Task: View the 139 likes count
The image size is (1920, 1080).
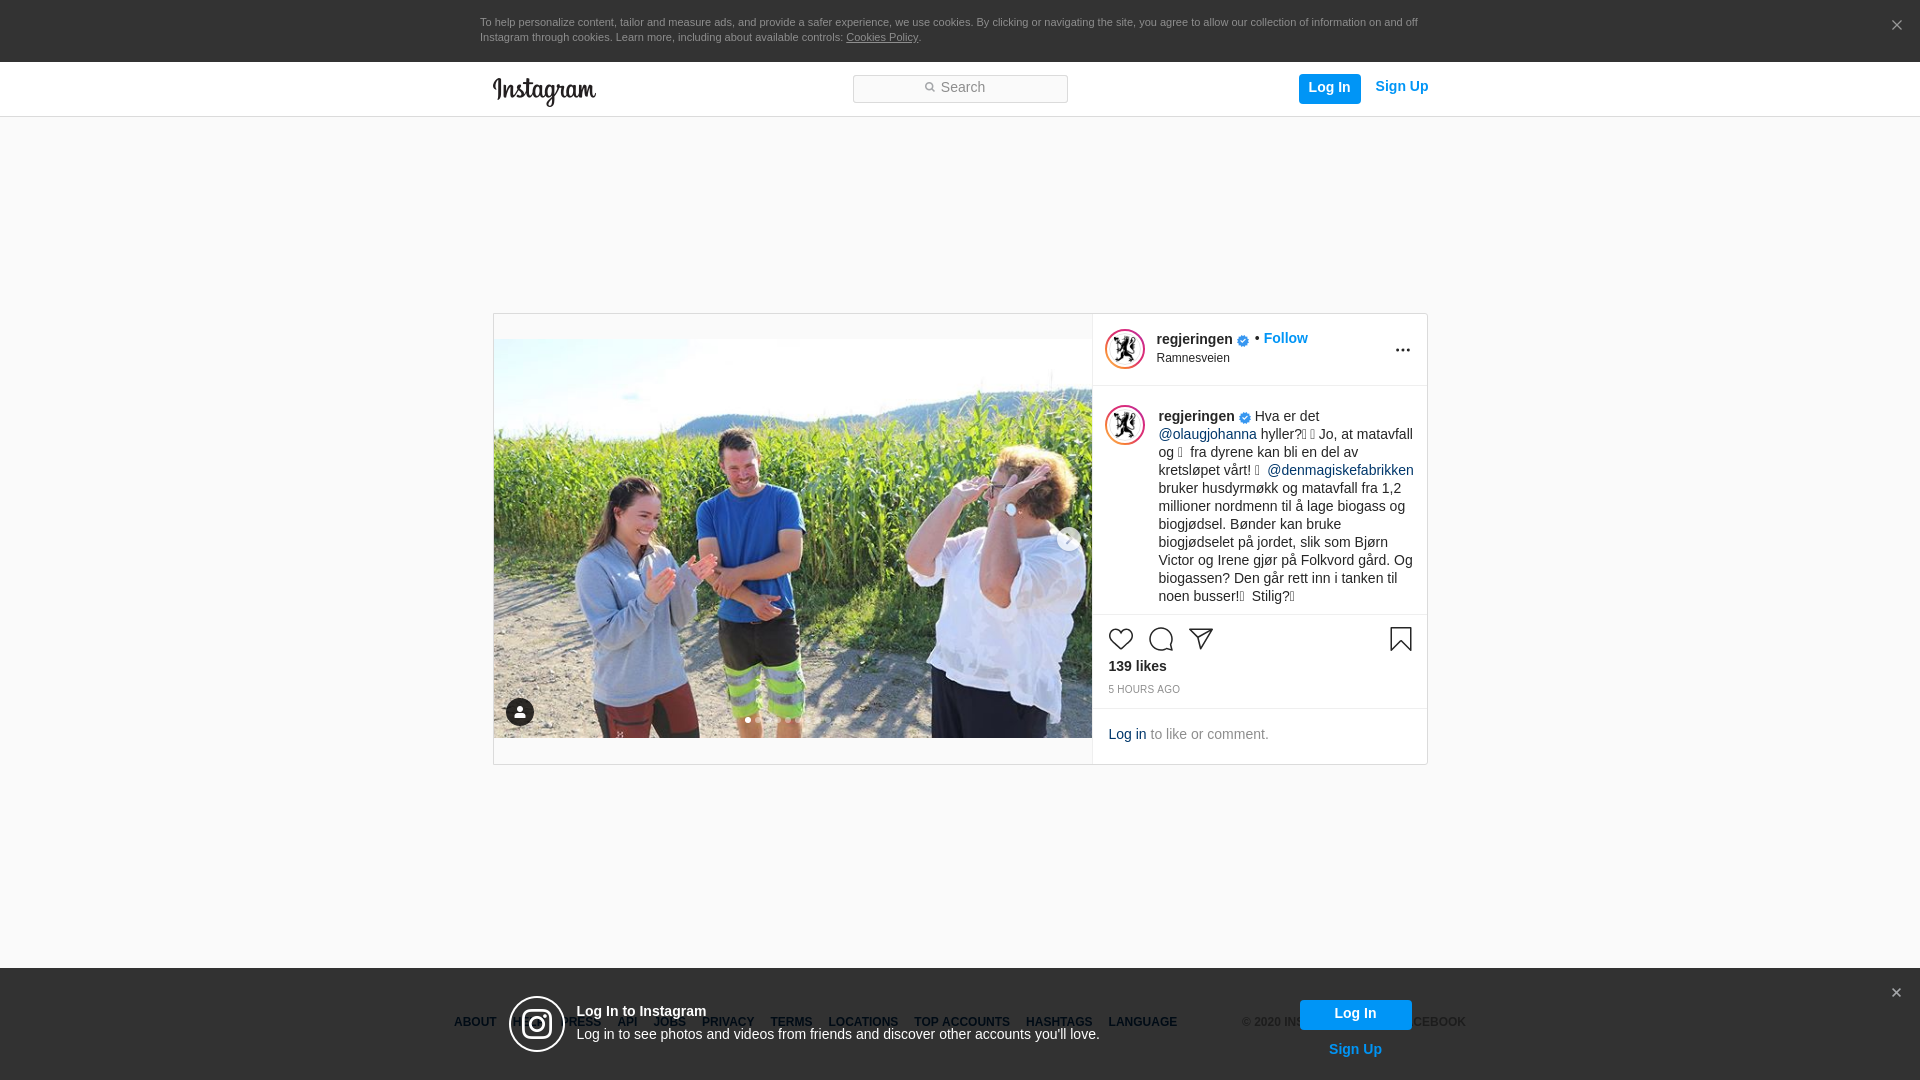Action: 1137,666
